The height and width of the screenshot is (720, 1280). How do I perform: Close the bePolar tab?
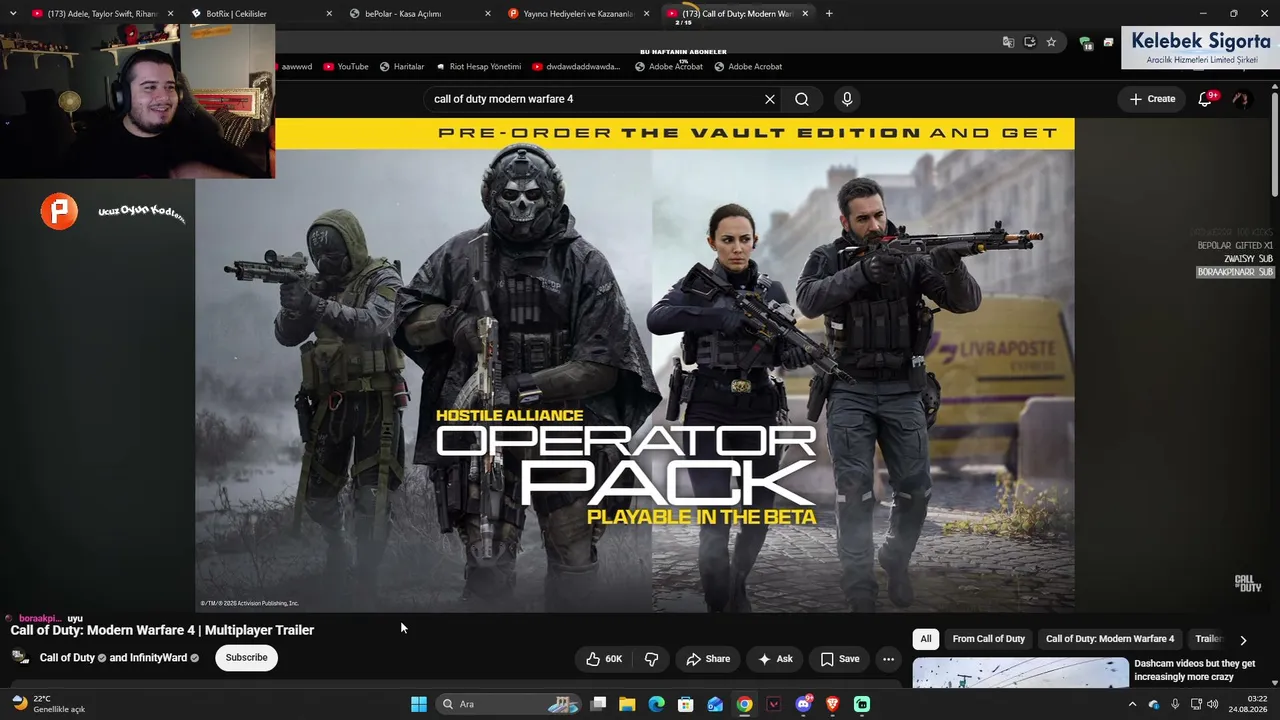pyautogui.click(x=488, y=14)
